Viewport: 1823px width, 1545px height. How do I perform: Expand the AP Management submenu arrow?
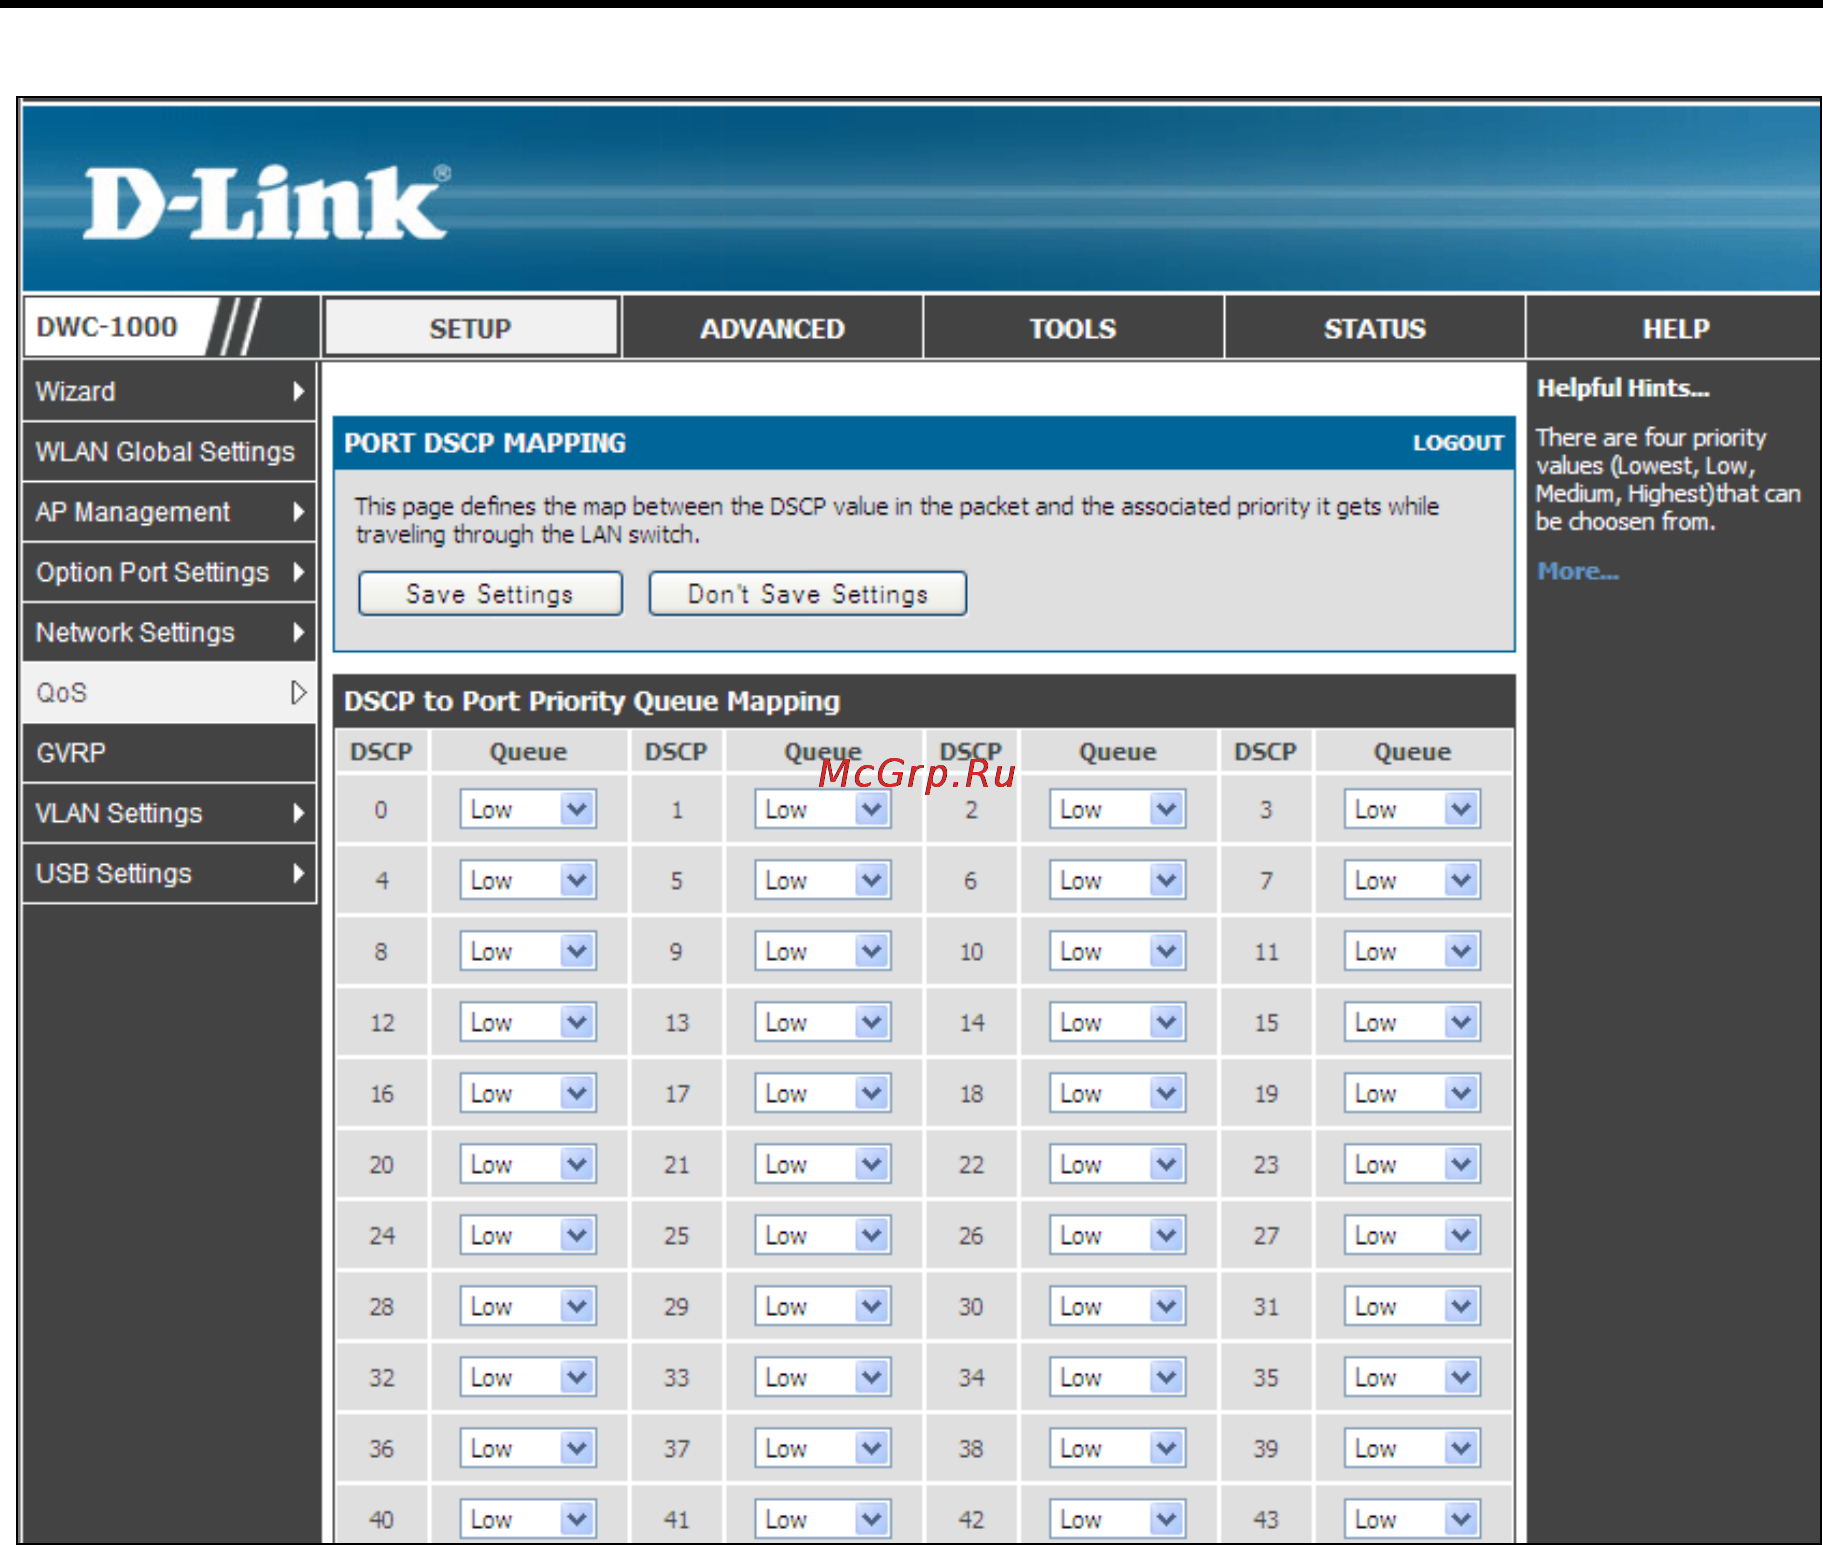(x=298, y=512)
